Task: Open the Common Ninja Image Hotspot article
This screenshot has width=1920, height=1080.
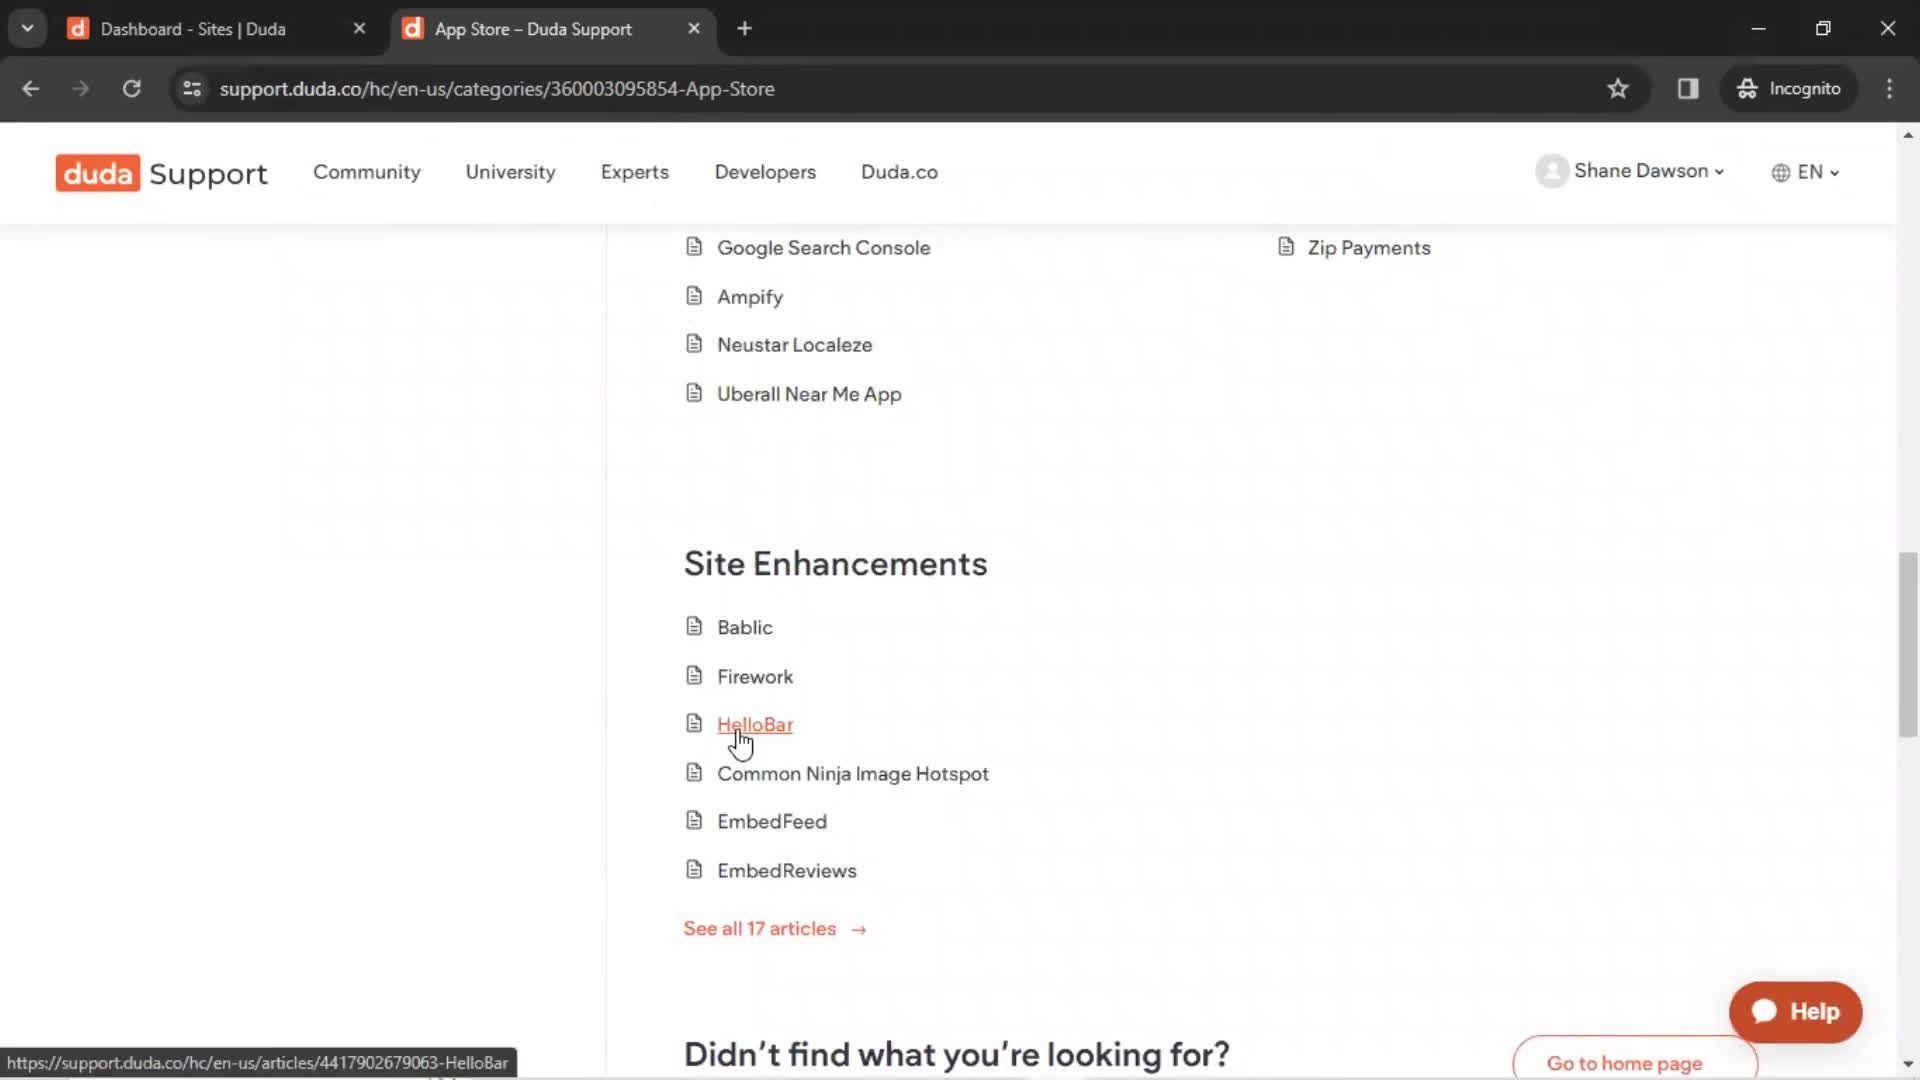Action: 853,774
